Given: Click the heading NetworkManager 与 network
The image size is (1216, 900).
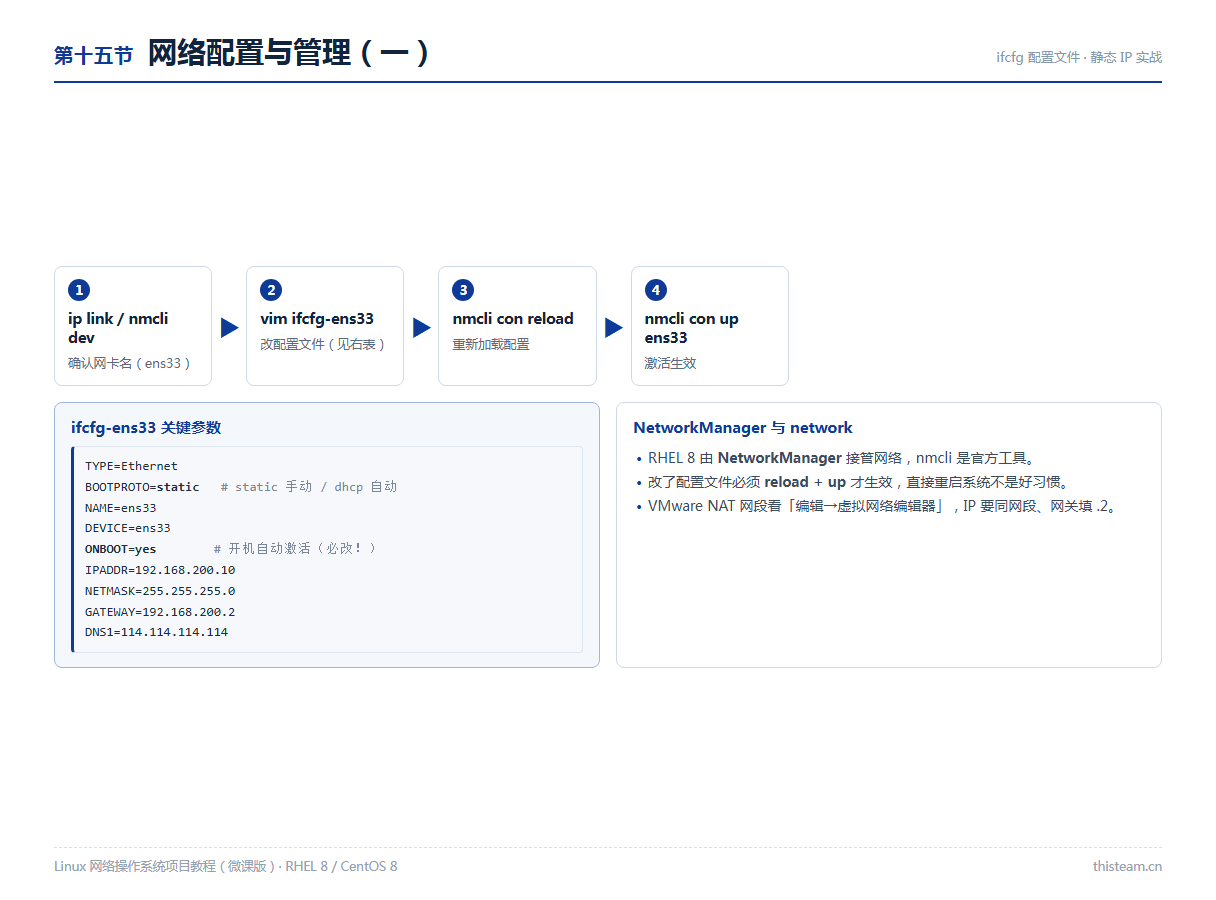Looking at the screenshot, I should pyautogui.click(x=743, y=427).
